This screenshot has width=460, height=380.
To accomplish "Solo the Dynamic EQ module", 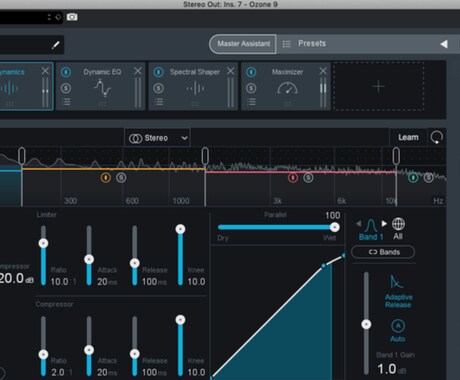I will (66, 88).
